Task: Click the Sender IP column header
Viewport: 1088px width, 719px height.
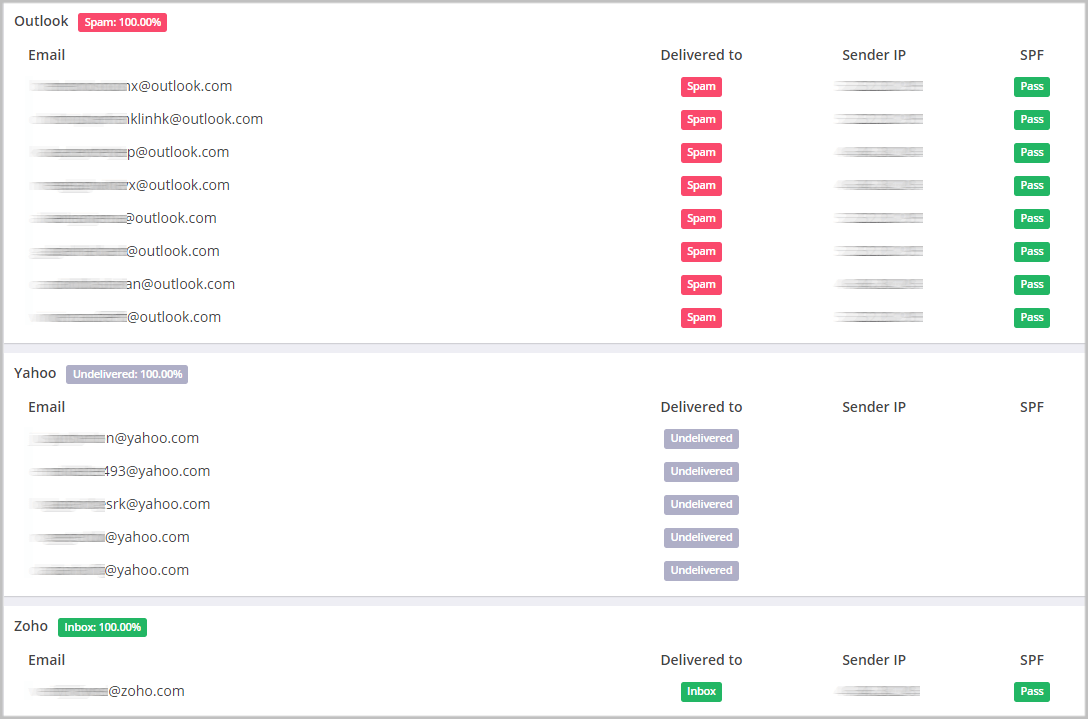Action: pos(874,55)
